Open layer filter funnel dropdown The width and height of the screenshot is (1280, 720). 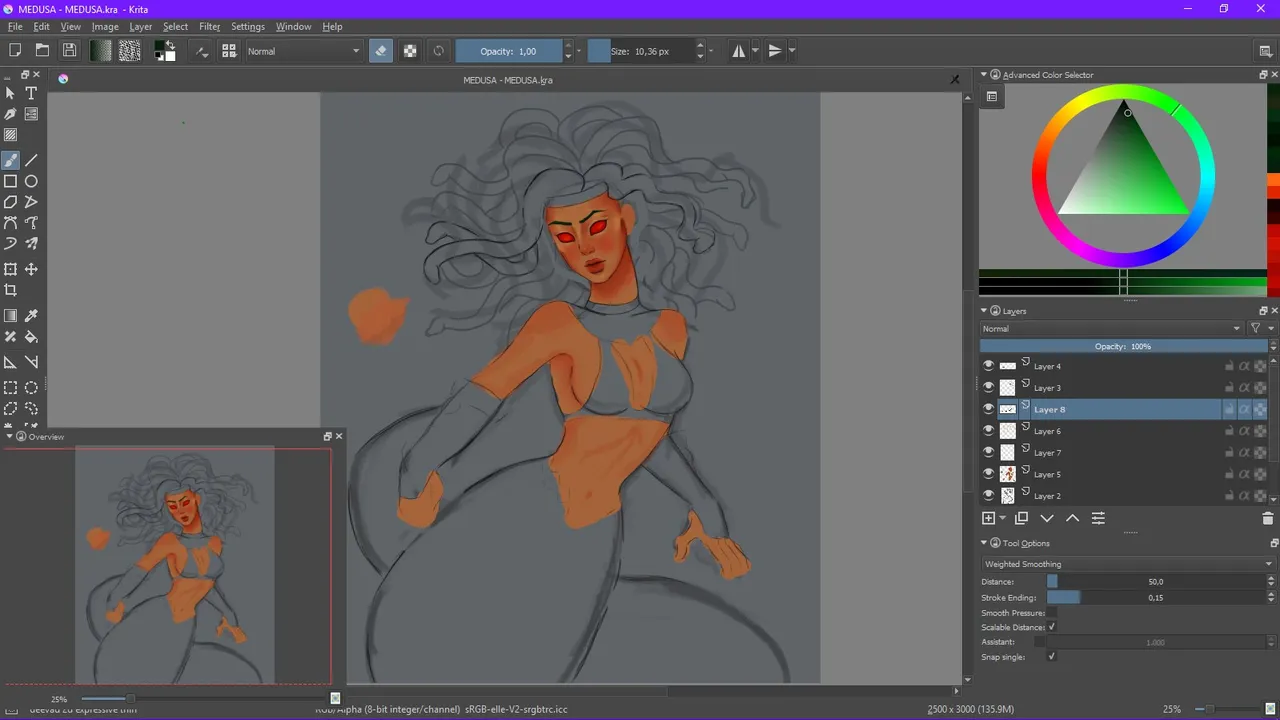[x=1262, y=328]
